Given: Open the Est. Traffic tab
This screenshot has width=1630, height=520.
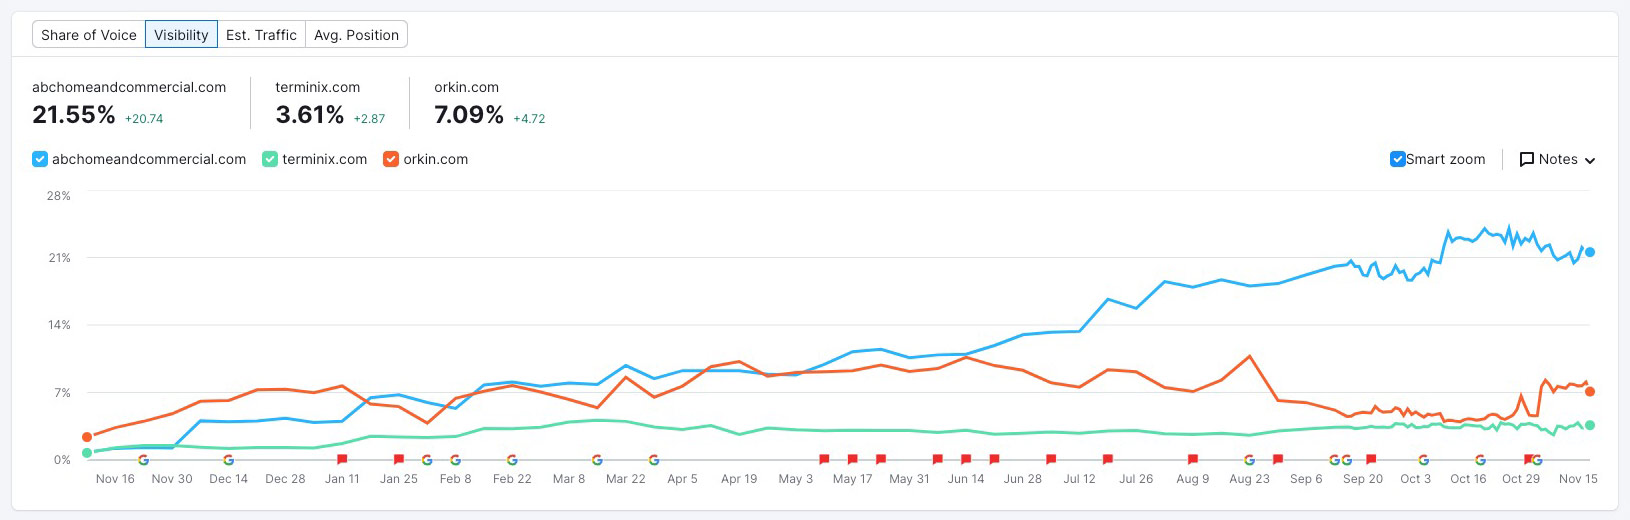Looking at the screenshot, I should pos(261,35).
